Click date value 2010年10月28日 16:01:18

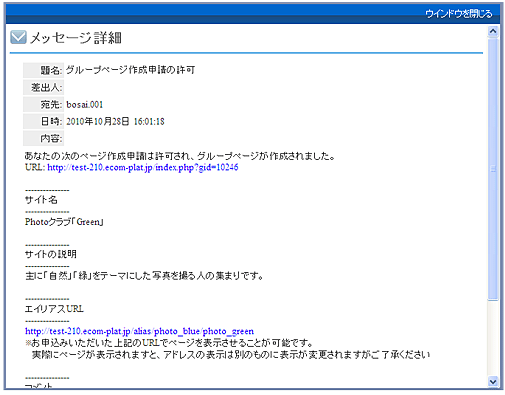[x=115, y=122]
